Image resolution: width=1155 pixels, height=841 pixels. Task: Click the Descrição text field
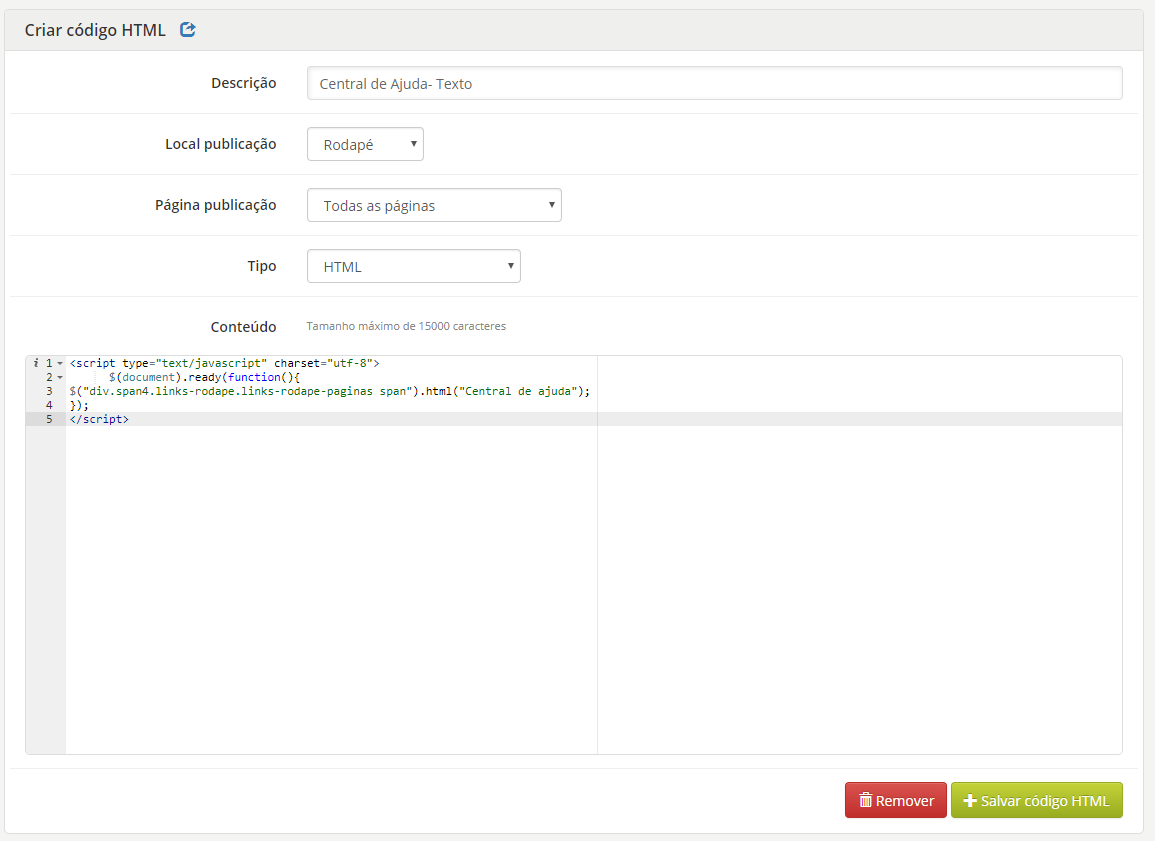(x=715, y=83)
